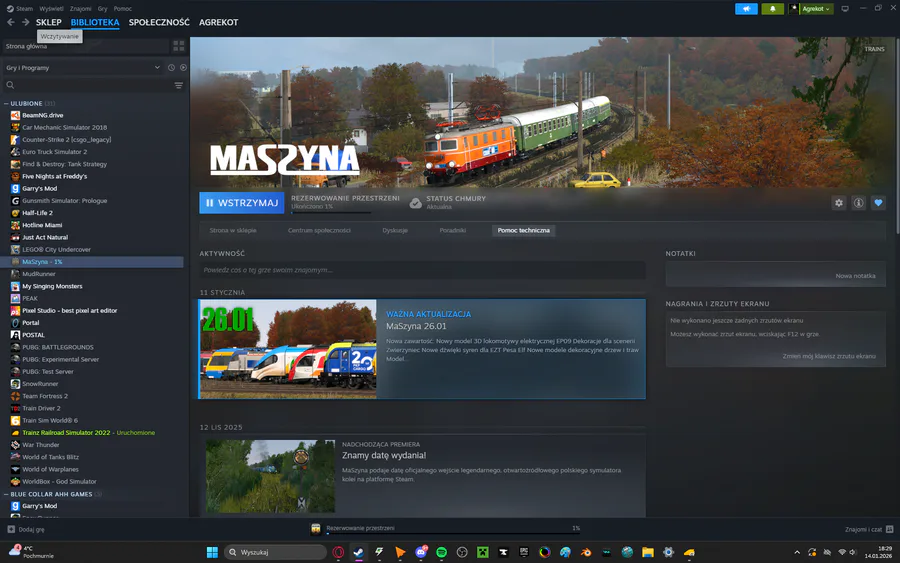Image resolution: width=900 pixels, height=563 pixels.
Task: Click the library search field
Action: tap(86, 85)
